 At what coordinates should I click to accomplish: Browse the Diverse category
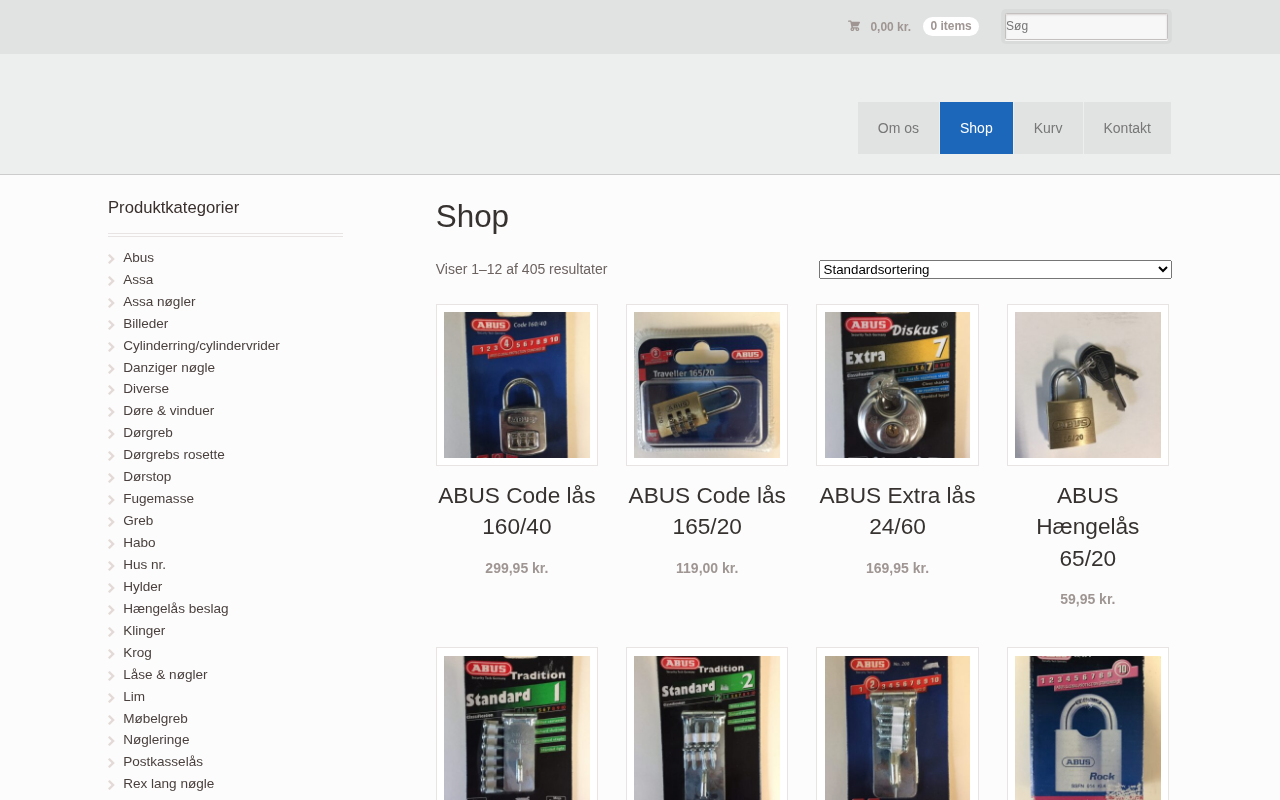pyautogui.click(x=146, y=389)
